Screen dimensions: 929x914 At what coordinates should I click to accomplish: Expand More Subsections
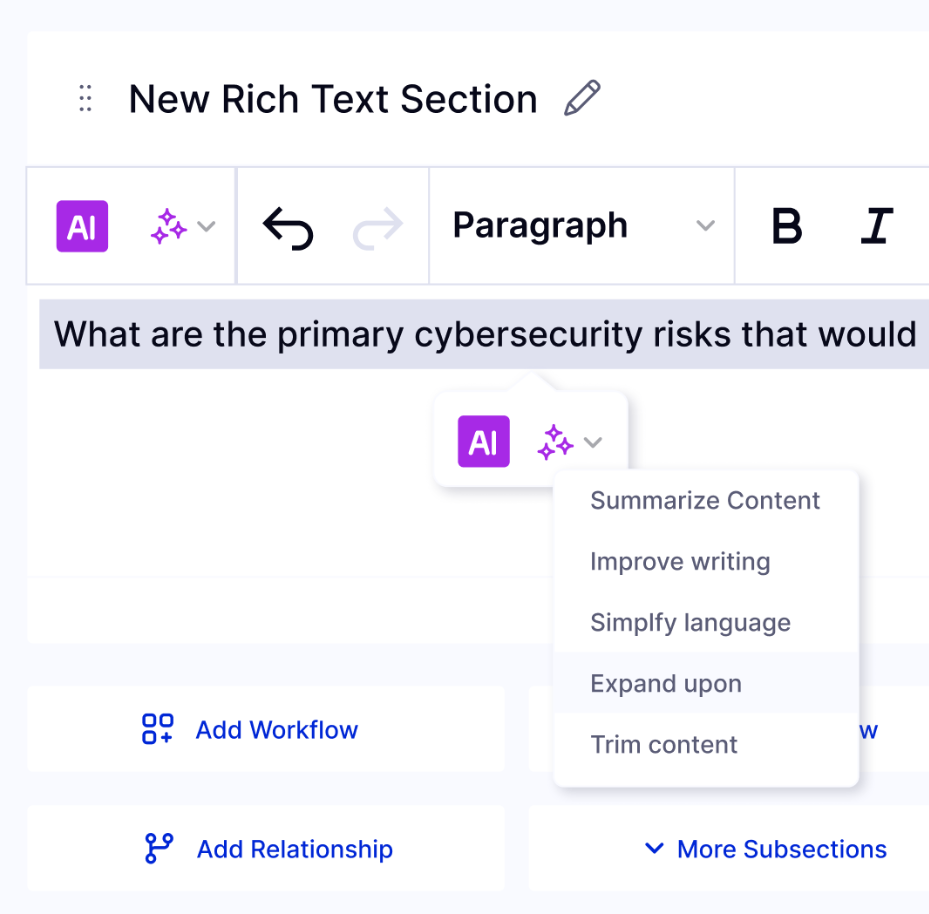coord(766,848)
